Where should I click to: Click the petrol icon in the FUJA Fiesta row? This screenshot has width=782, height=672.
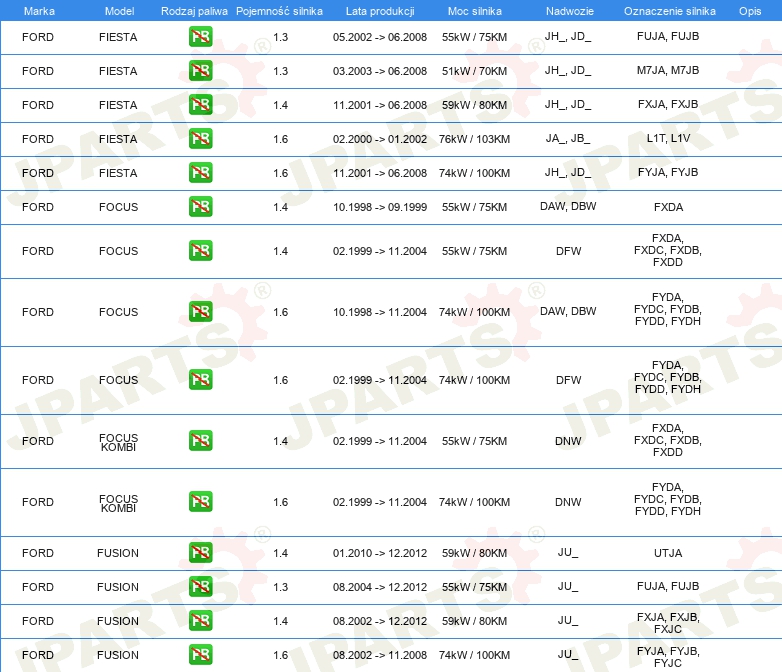[x=200, y=36]
